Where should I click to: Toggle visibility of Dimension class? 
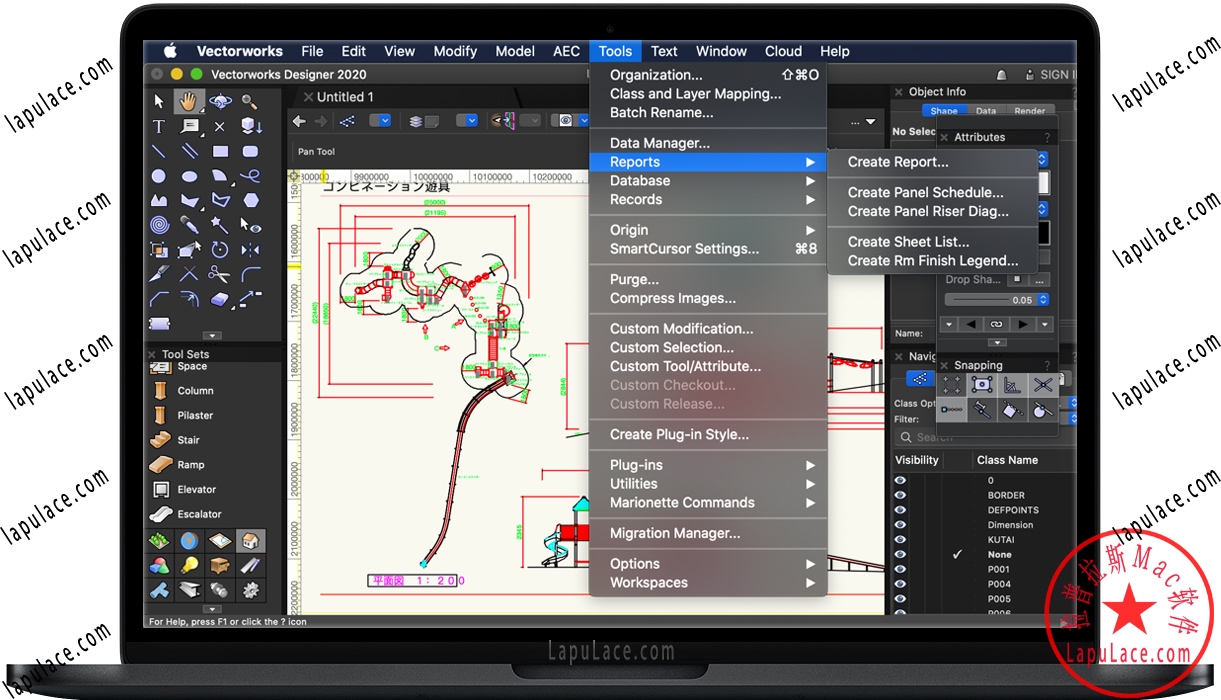pyautogui.click(x=900, y=525)
